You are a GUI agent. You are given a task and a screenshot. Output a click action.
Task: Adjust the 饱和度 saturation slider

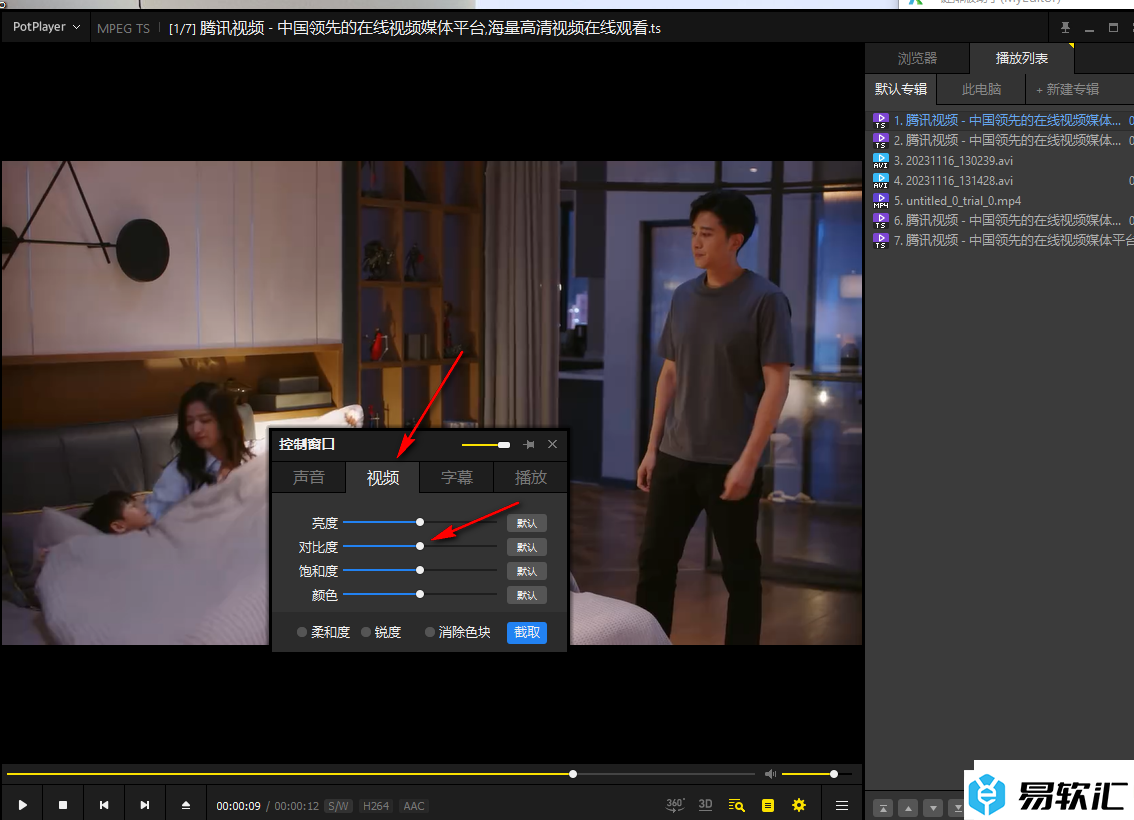pyautogui.click(x=419, y=571)
